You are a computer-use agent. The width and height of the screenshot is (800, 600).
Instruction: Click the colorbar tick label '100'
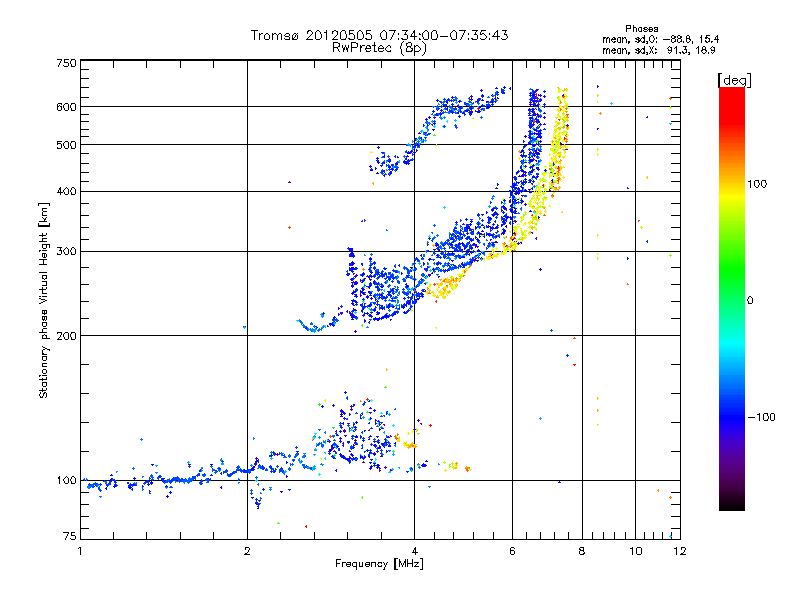click(x=757, y=184)
